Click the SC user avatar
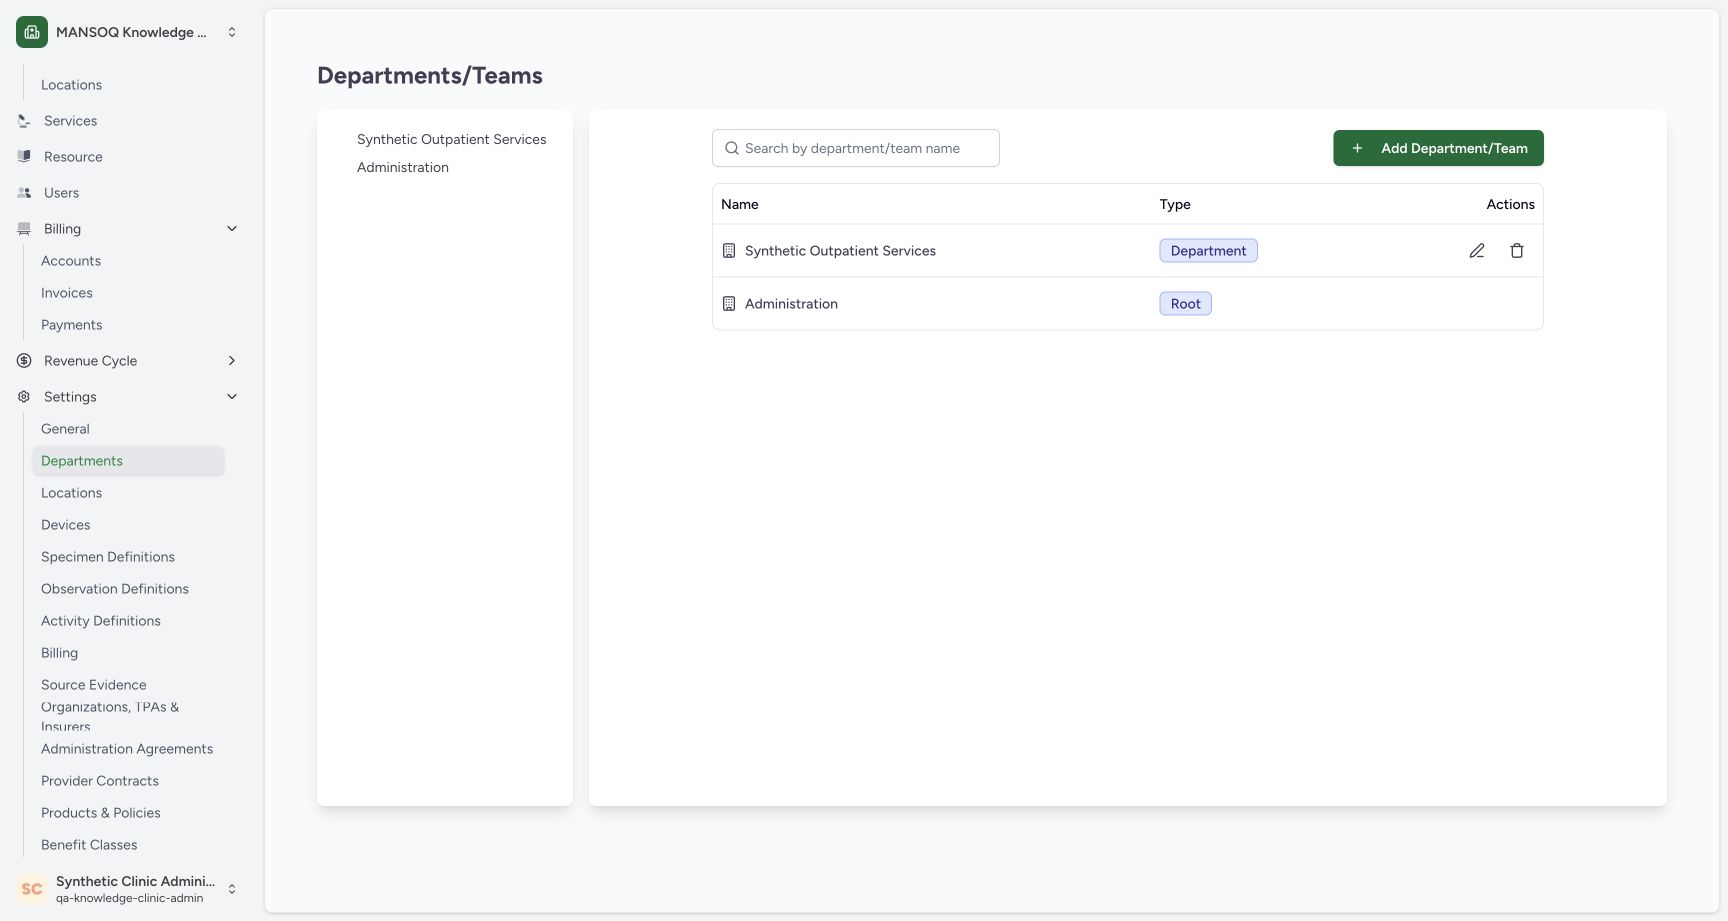This screenshot has height=921, width=1728. tap(32, 889)
